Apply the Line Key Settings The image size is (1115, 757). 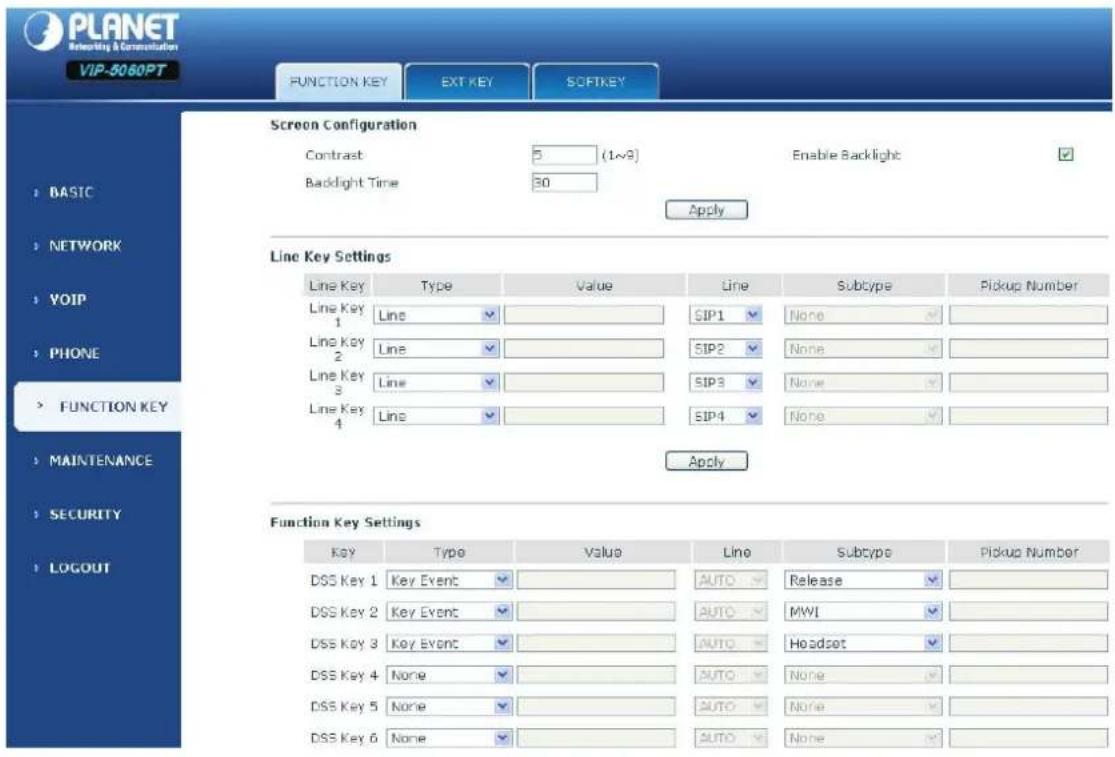tap(706, 461)
